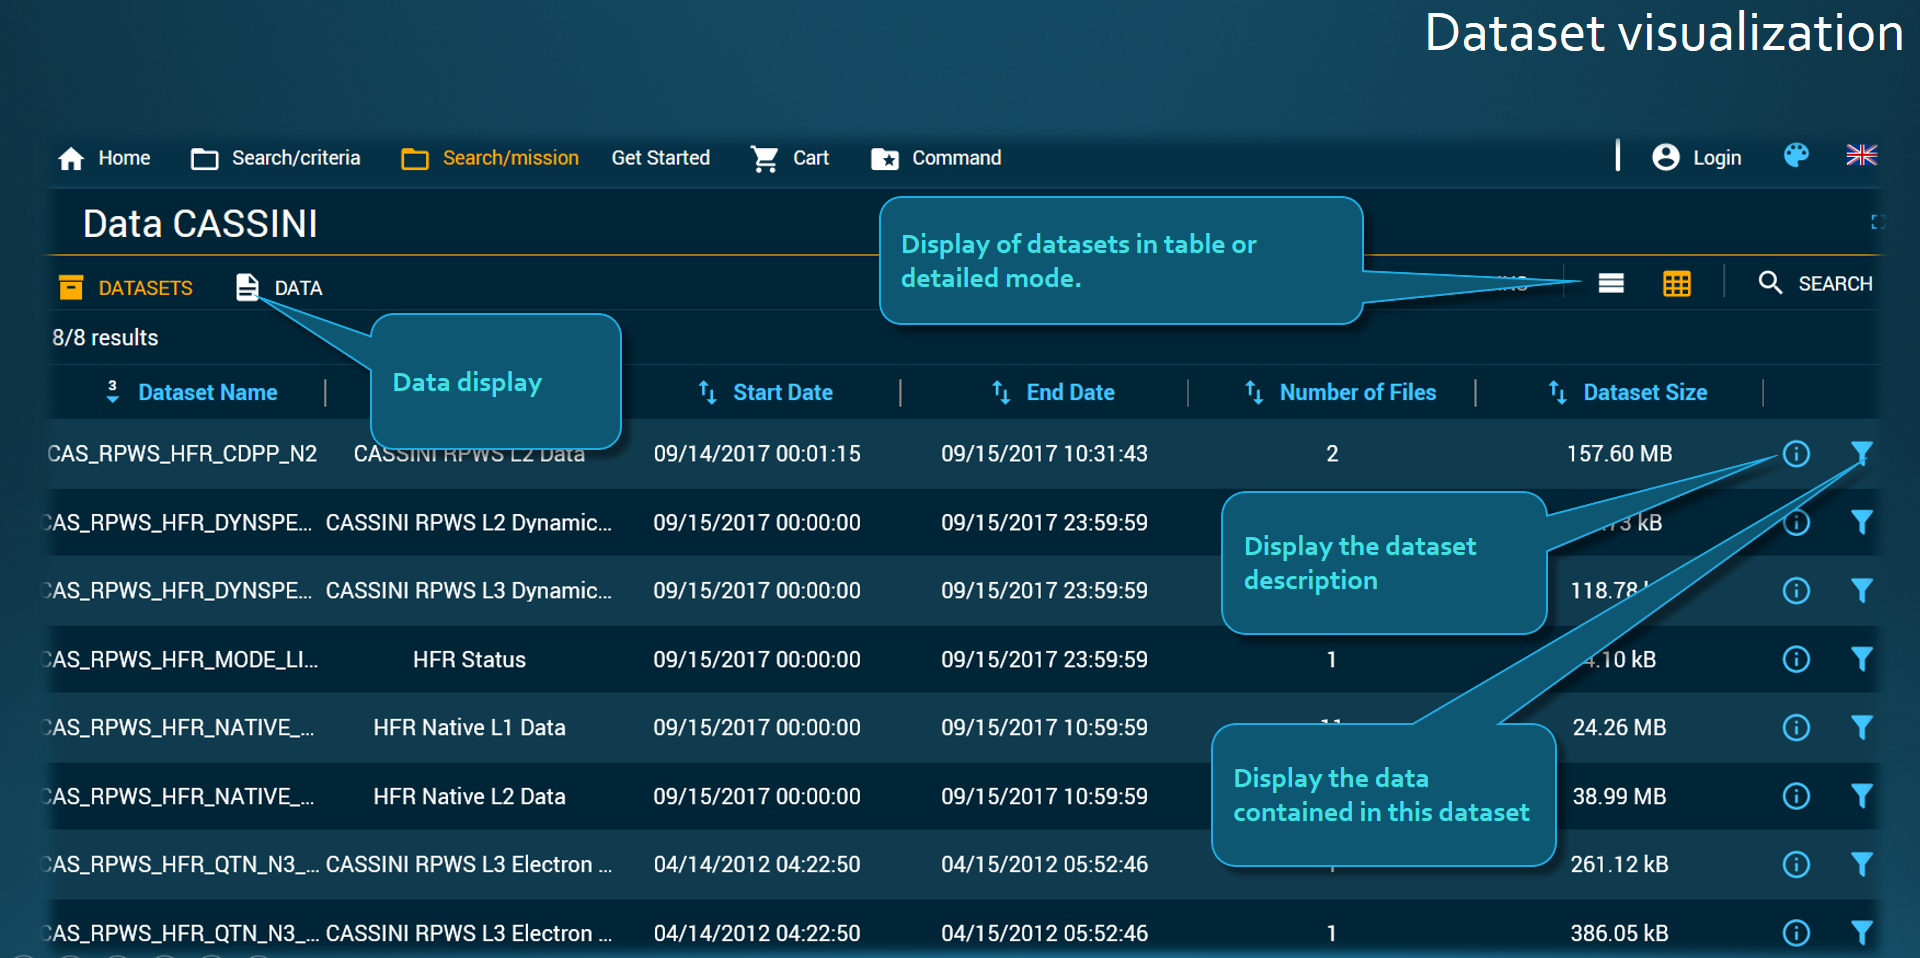Click the starred folder Command icon
Image resolution: width=1920 pixels, height=958 pixels.
click(x=885, y=159)
